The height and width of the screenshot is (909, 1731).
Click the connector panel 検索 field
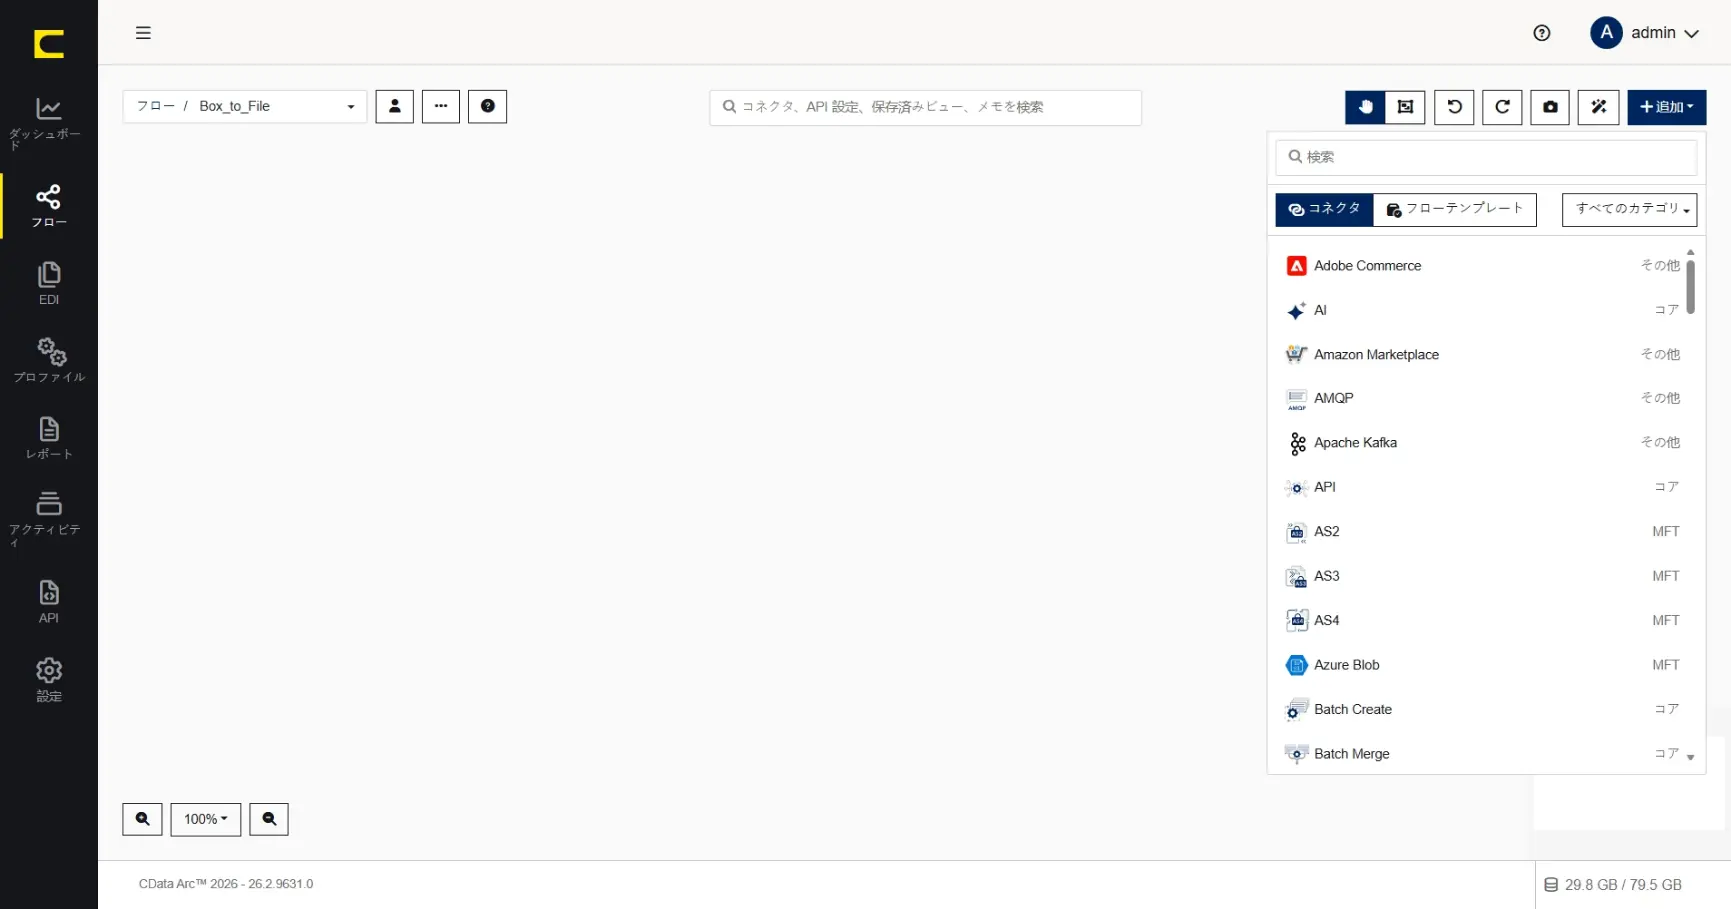tap(1486, 157)
